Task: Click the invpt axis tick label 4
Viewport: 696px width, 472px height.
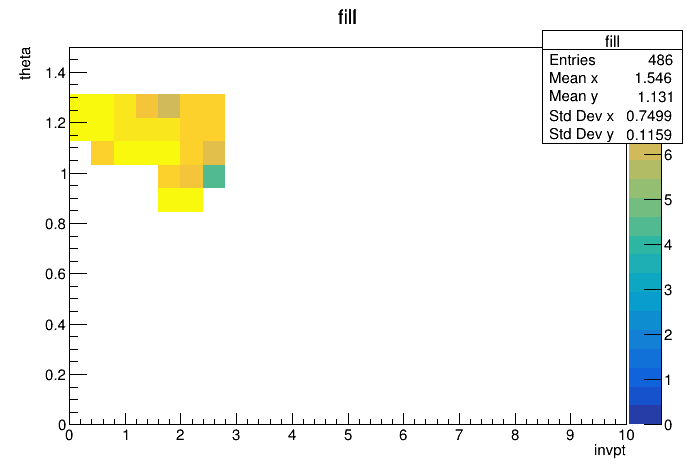Action: (292, 435)
